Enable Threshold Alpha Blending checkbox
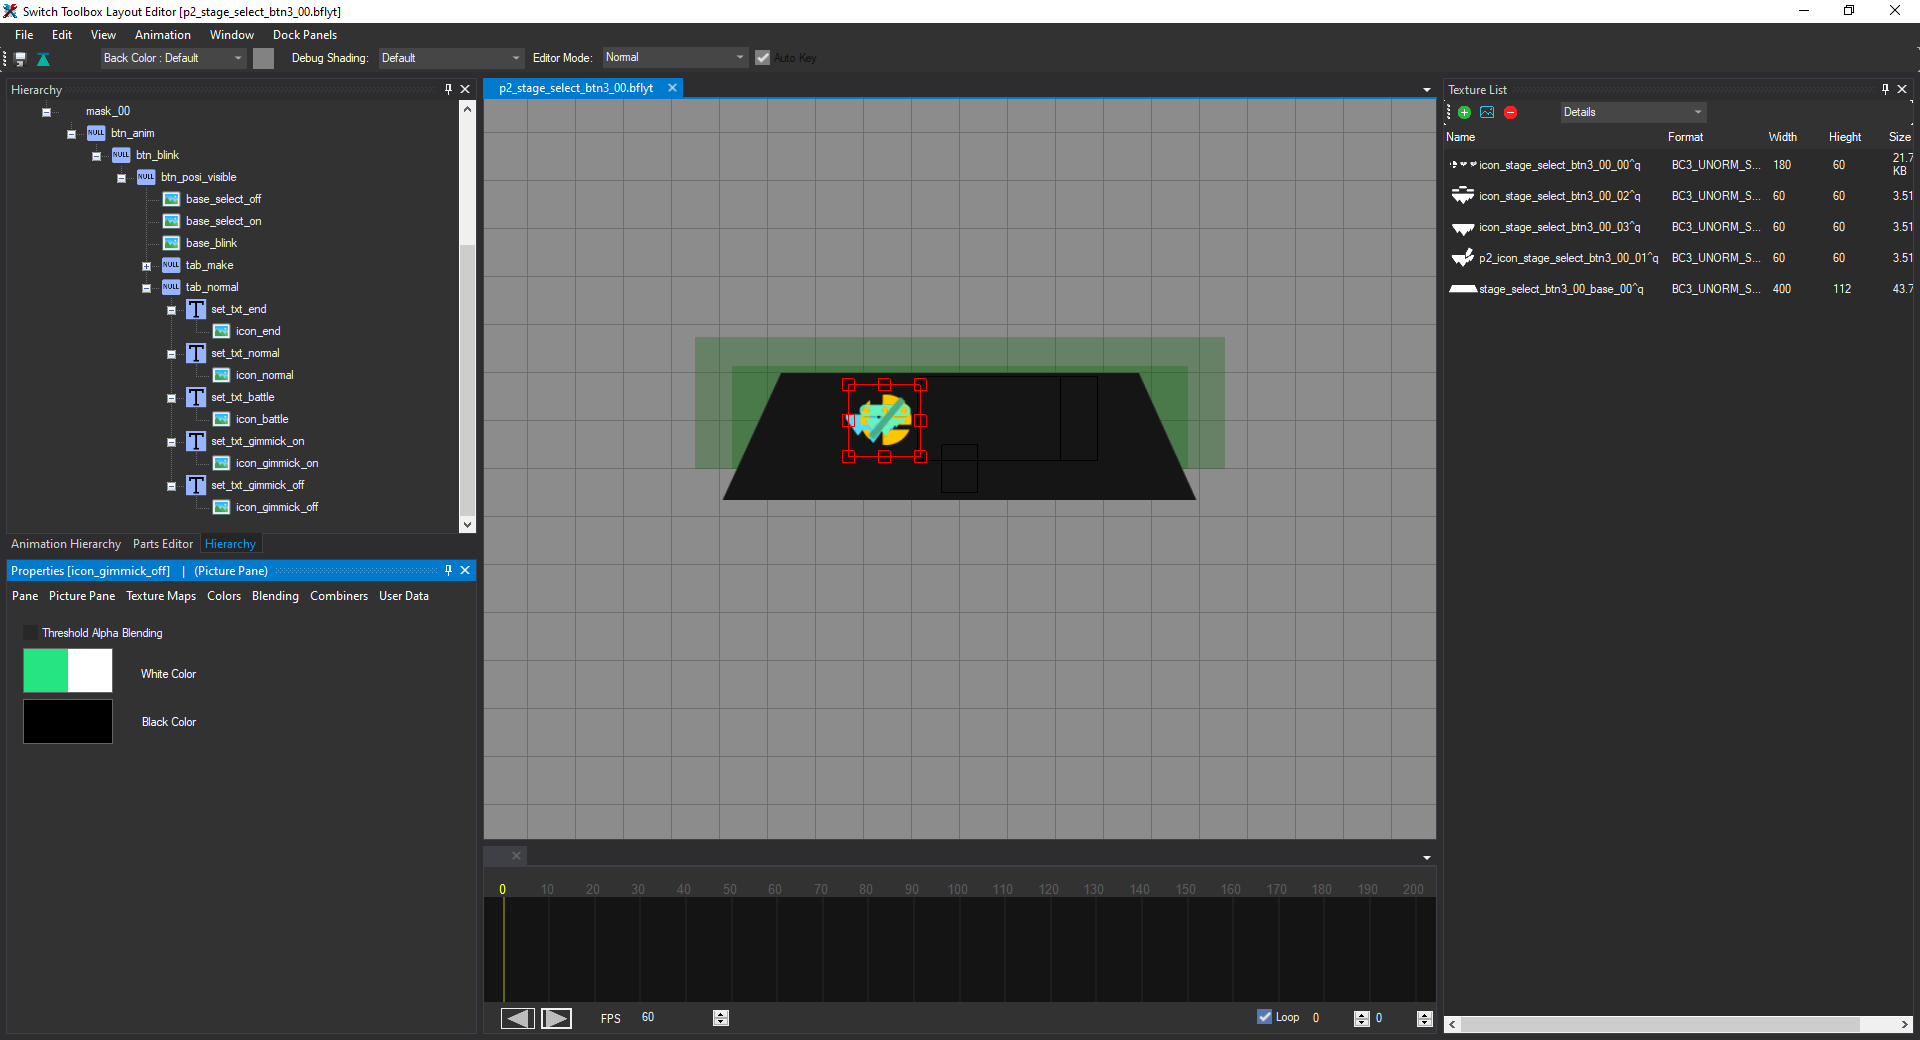The height and width of the screenshot is (1040, 1920). pos(31,633)
